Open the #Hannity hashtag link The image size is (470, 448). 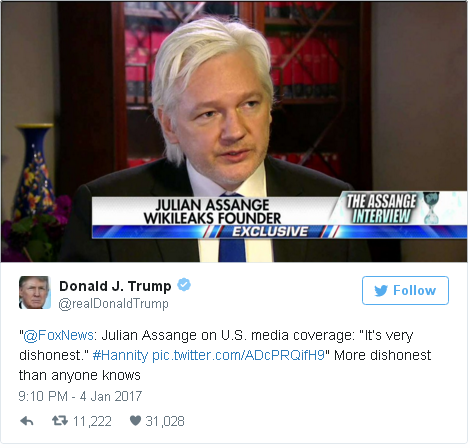[x=120, y=355]
